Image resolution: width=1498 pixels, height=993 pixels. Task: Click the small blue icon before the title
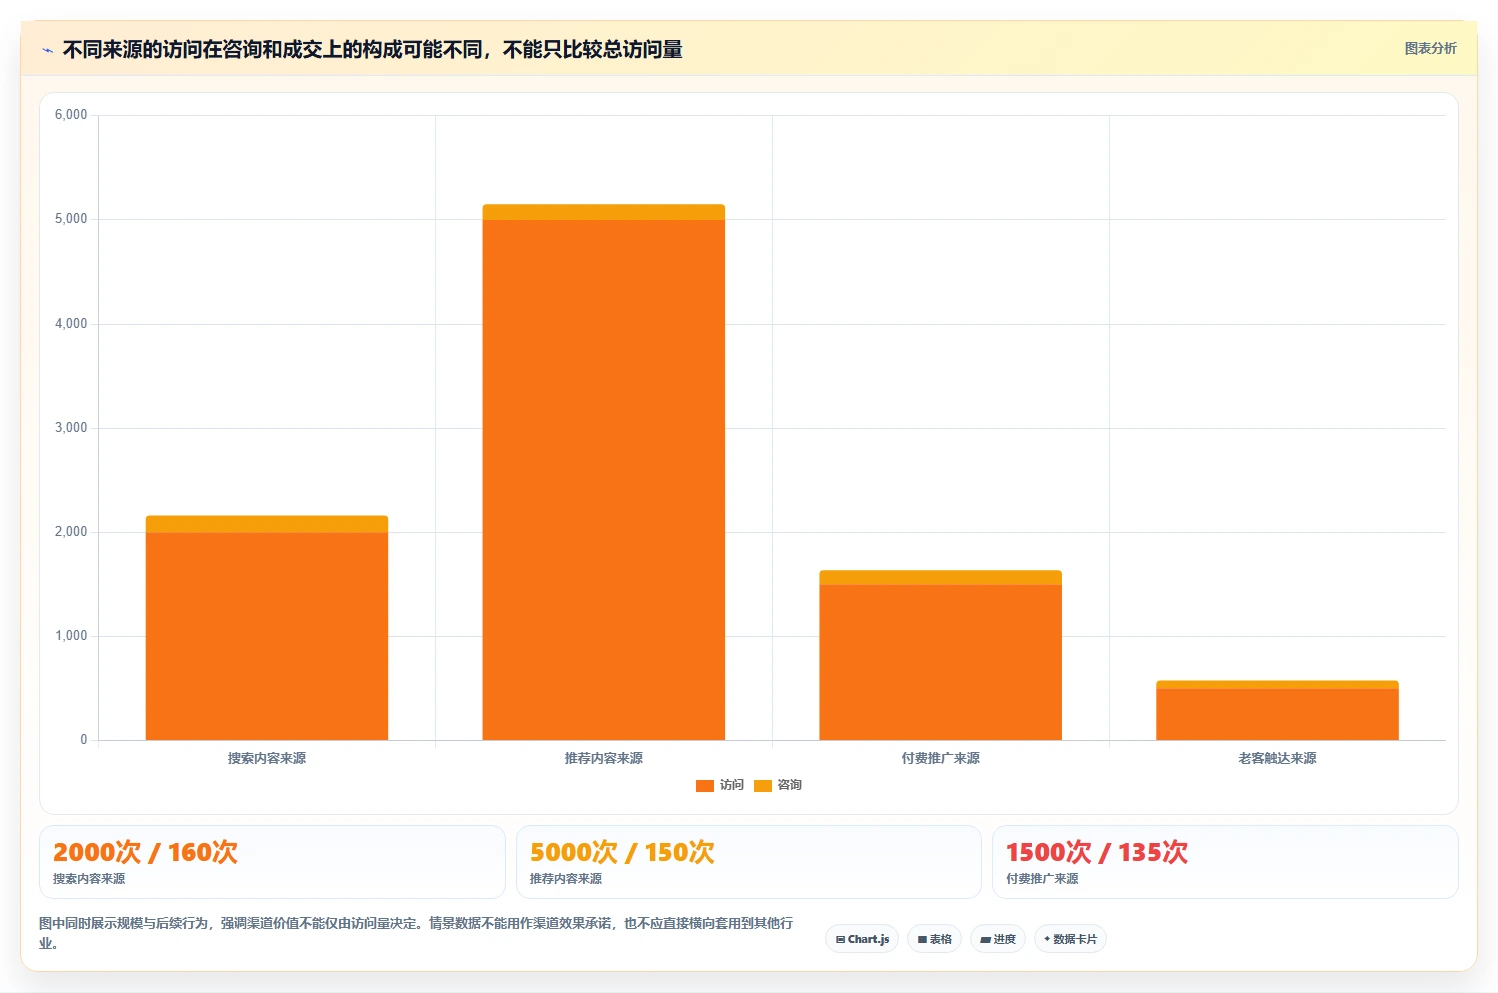click(47, 50)
